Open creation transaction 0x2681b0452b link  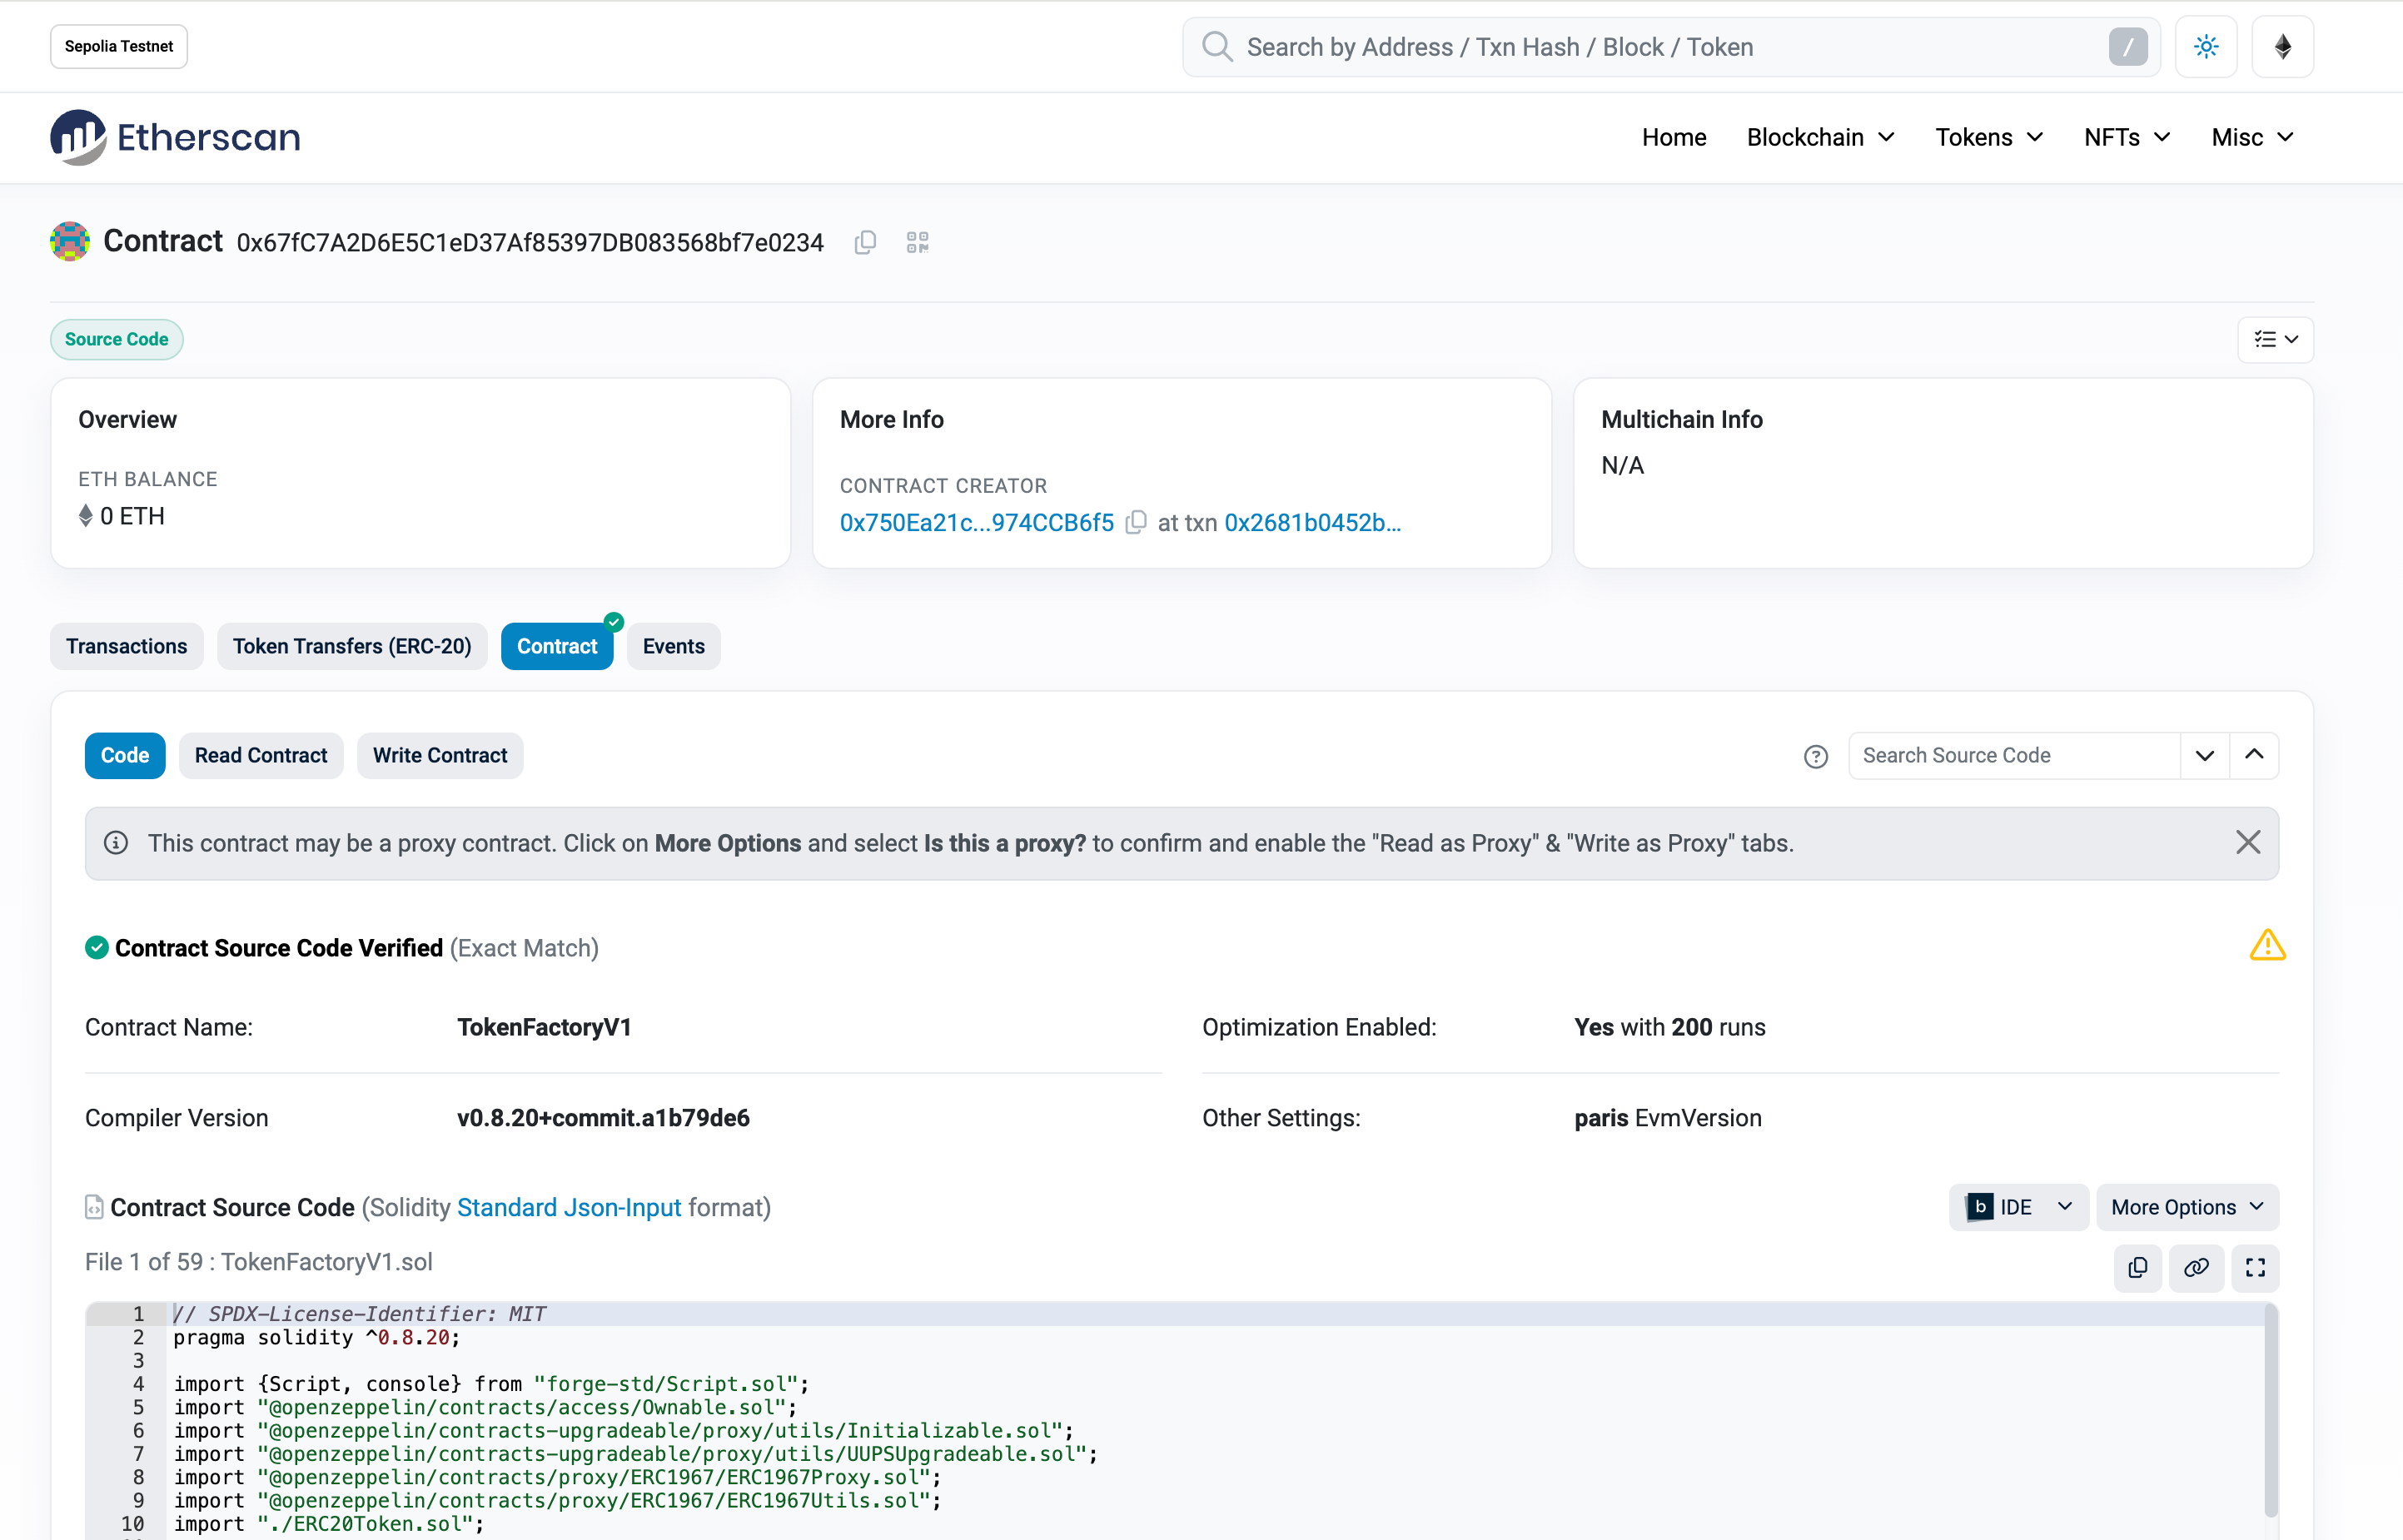point(1313,523)
